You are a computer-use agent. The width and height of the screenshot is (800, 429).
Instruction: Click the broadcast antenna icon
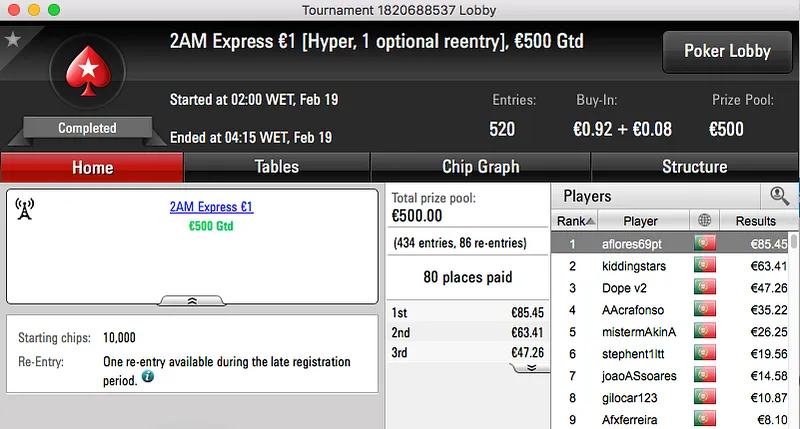25,208
